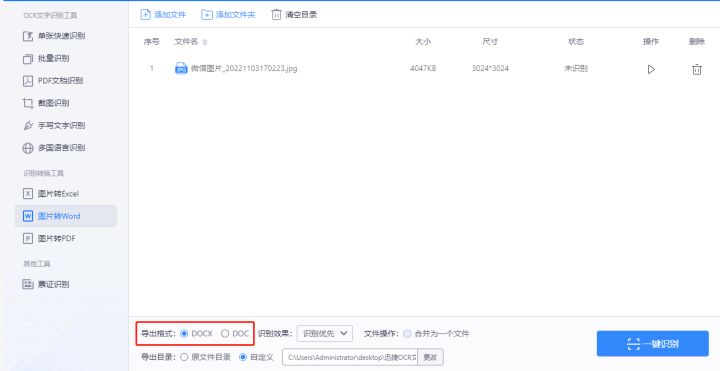720x371 pixels.
Task: Click the 添加文件 label
Action: click(x=170, y=15)
